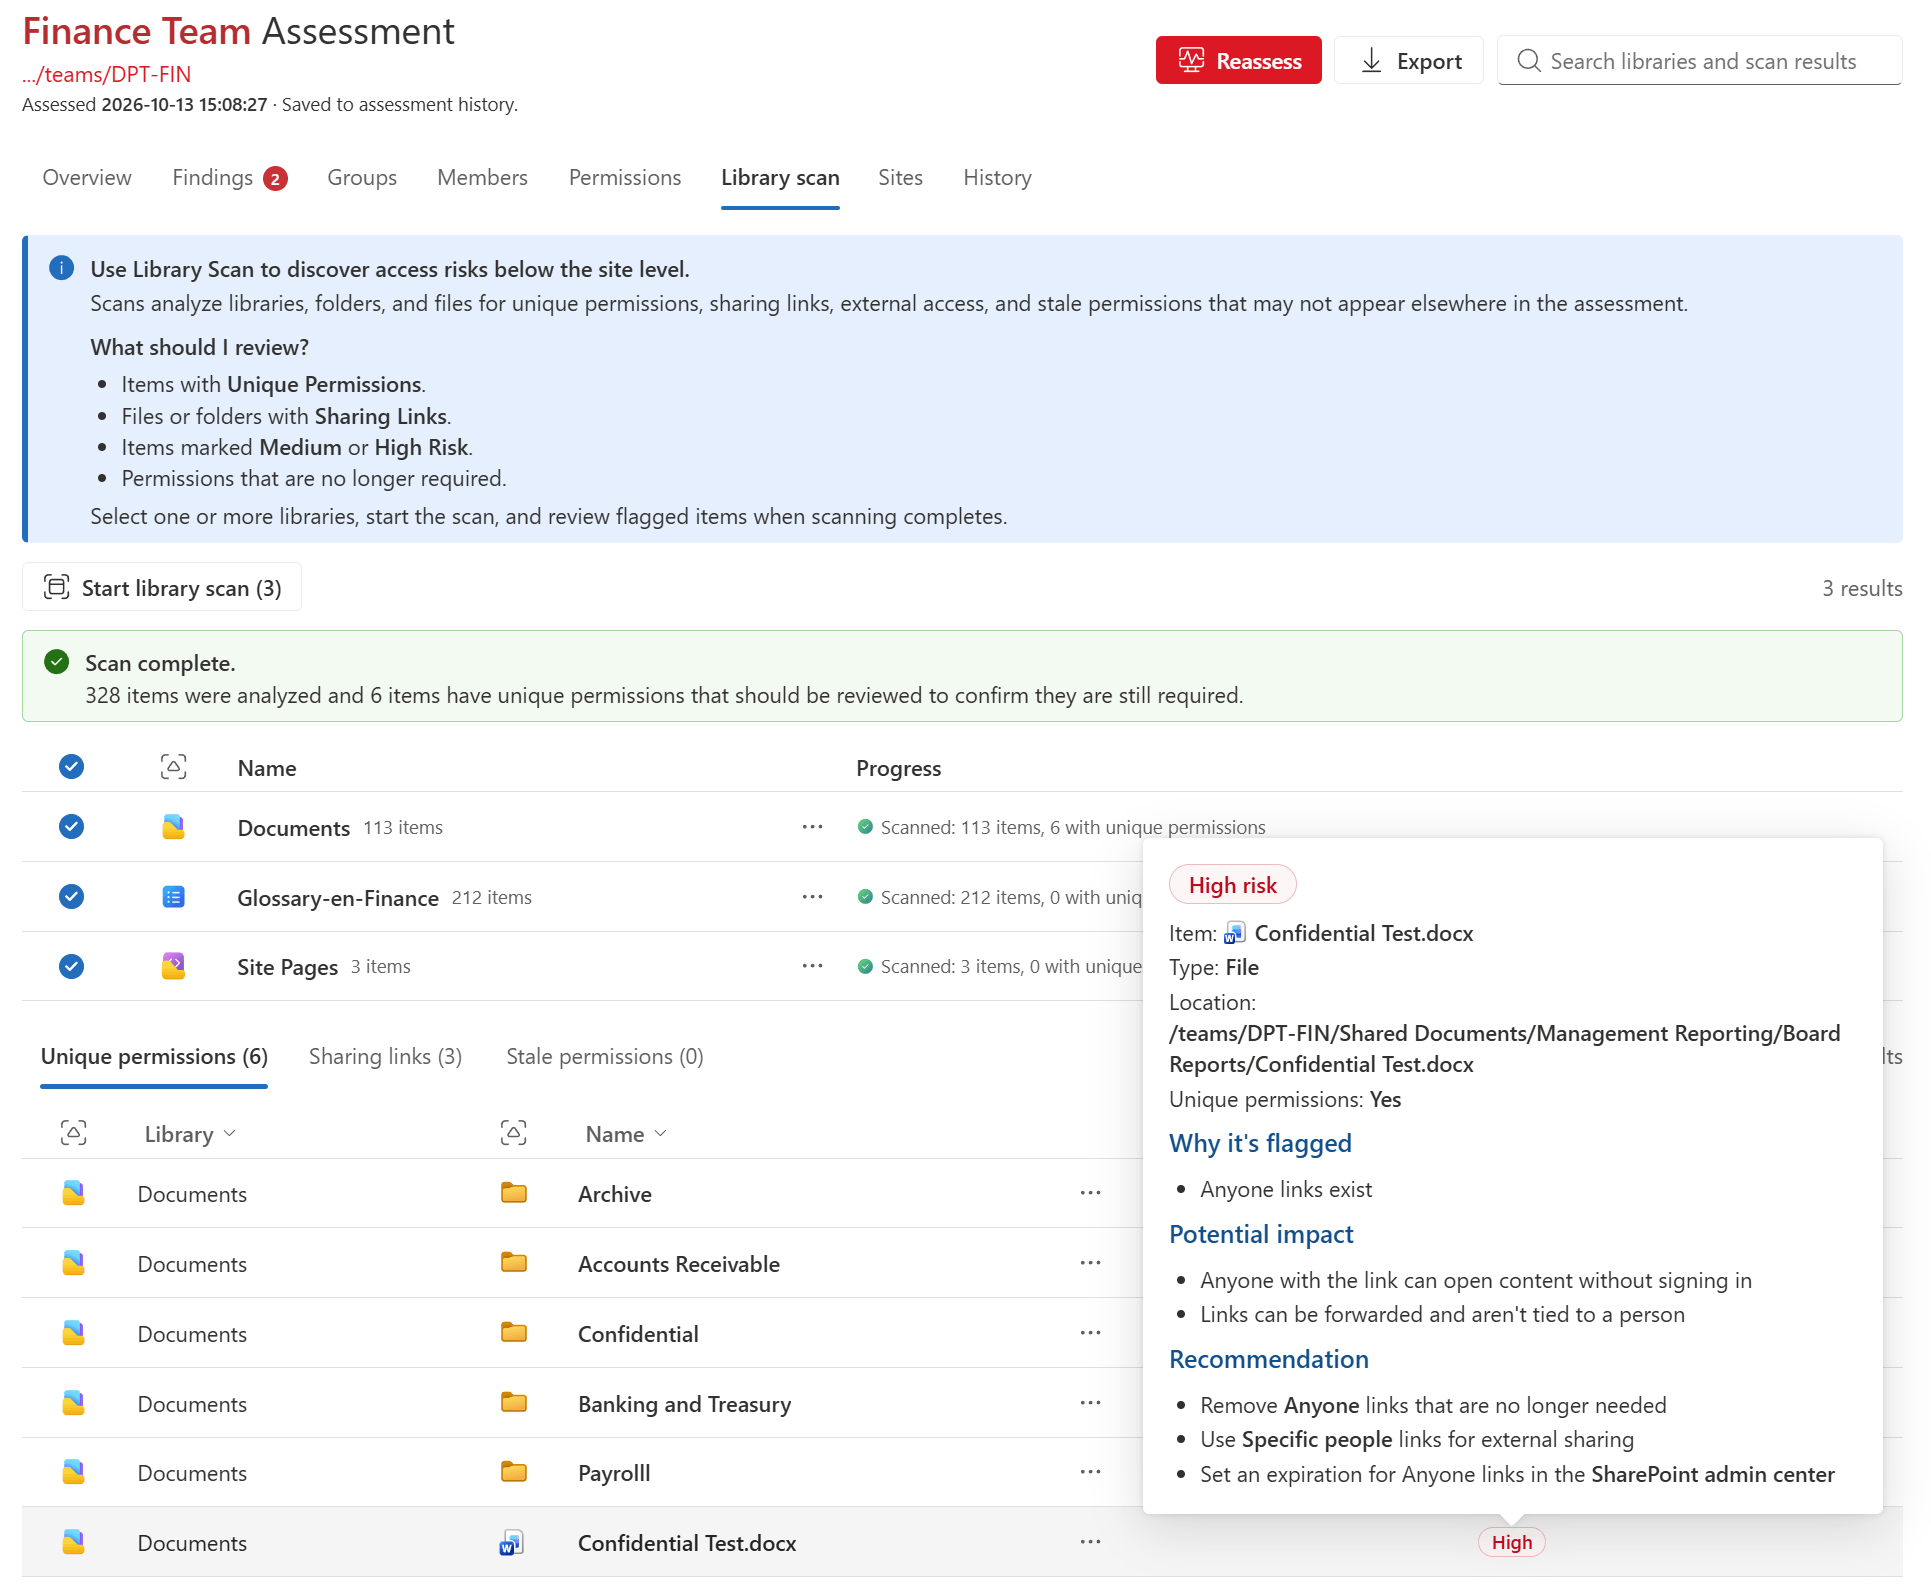
Task: Click the Payrolll folder name
Action: tap(614, 1473)
